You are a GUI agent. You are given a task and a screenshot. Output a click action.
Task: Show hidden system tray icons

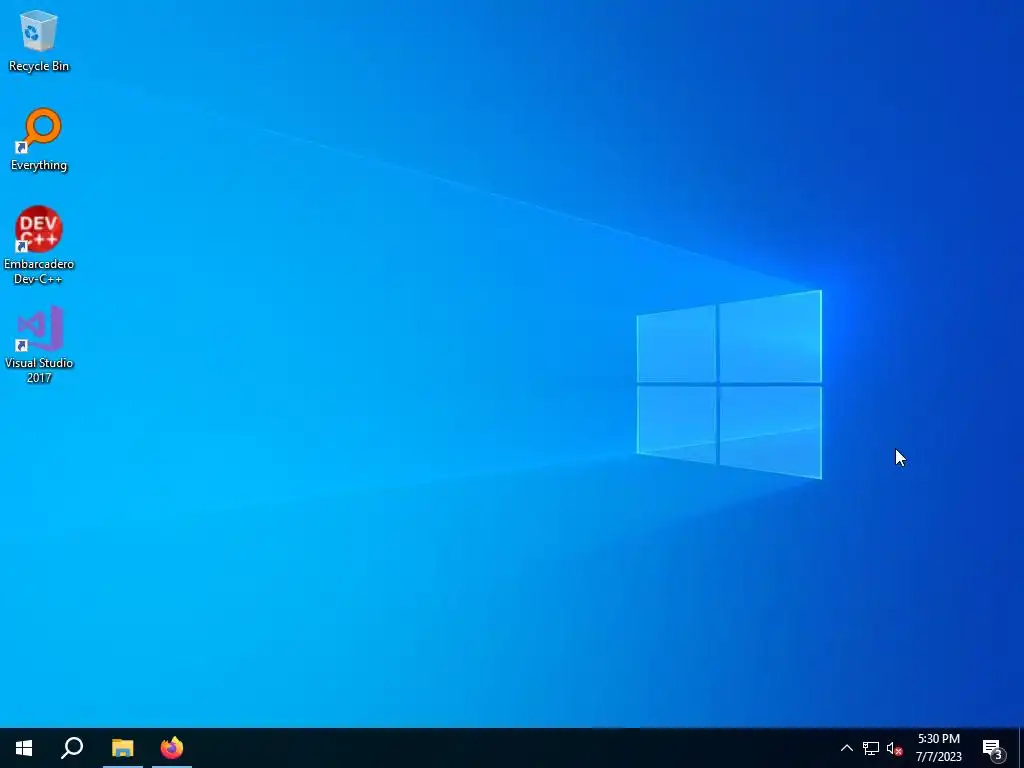(x=846, y=748)
